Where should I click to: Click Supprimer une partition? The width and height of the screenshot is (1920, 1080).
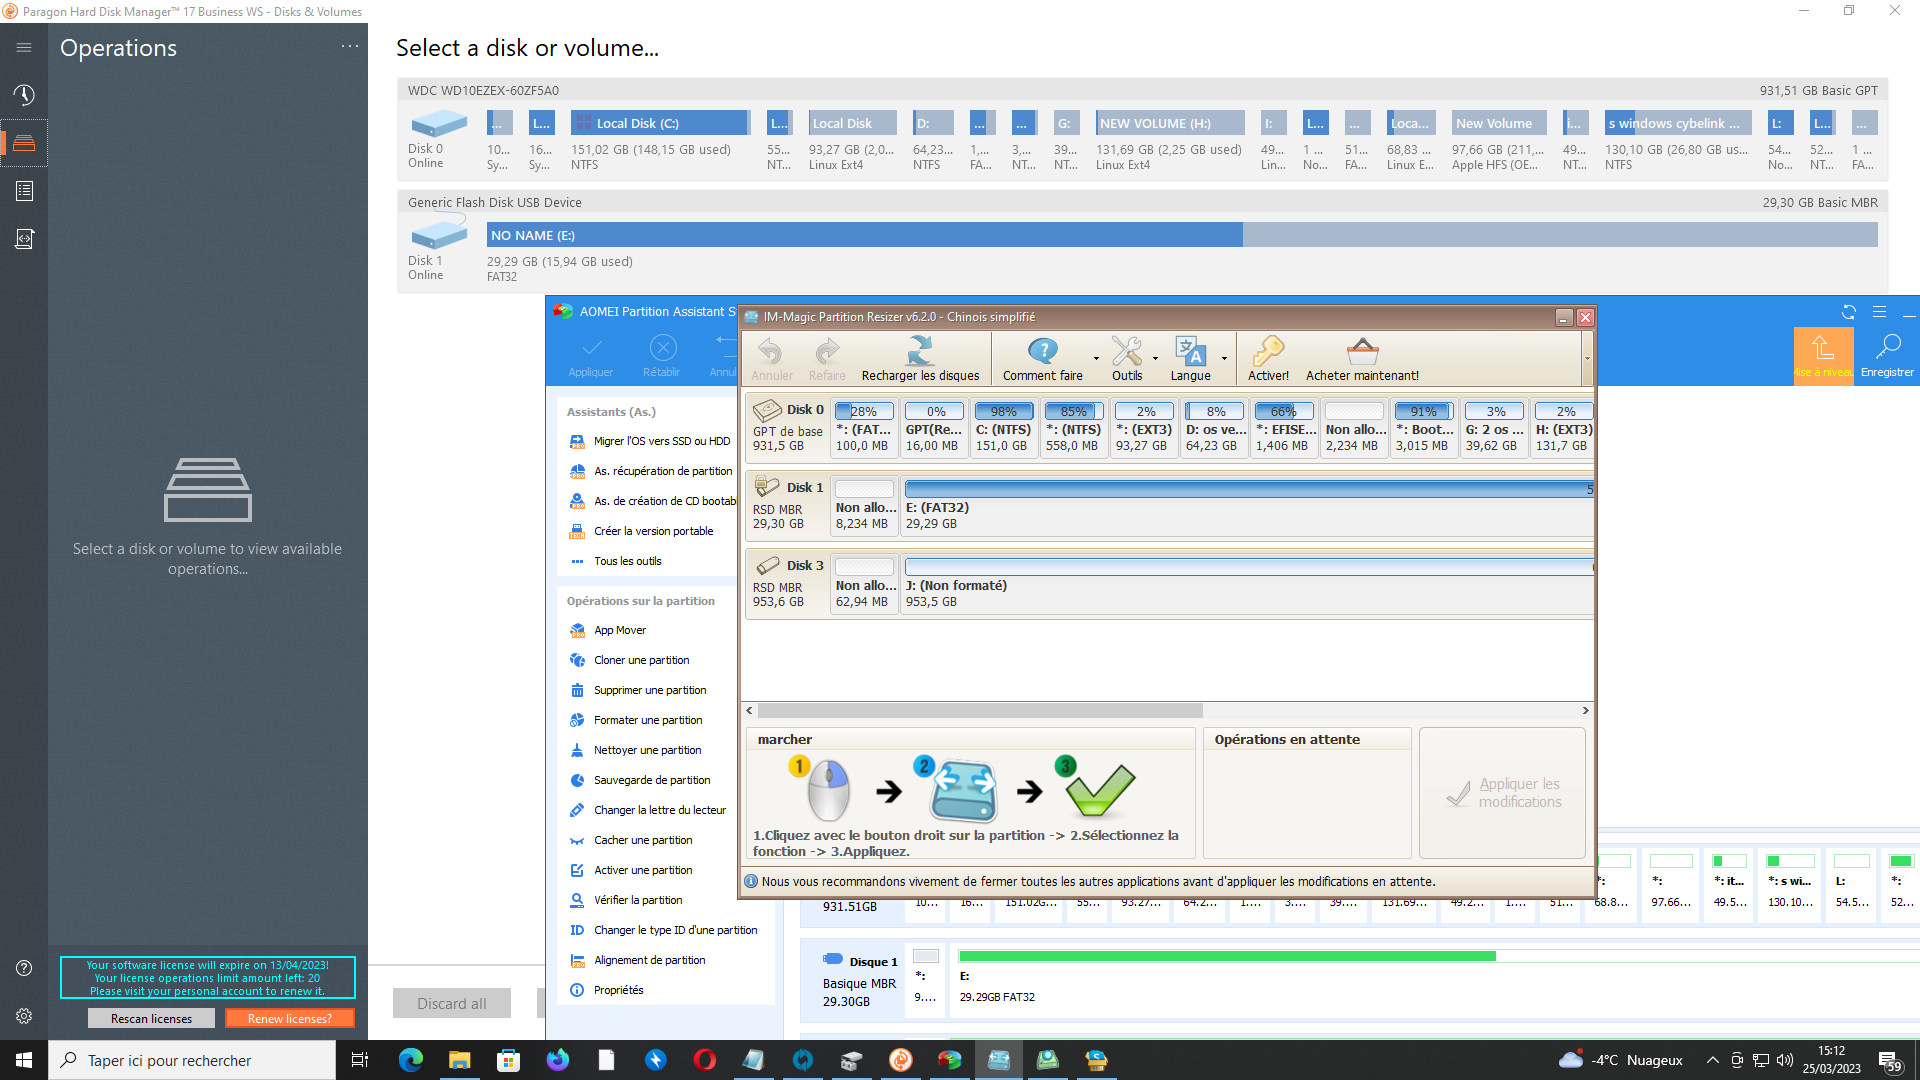638,690
